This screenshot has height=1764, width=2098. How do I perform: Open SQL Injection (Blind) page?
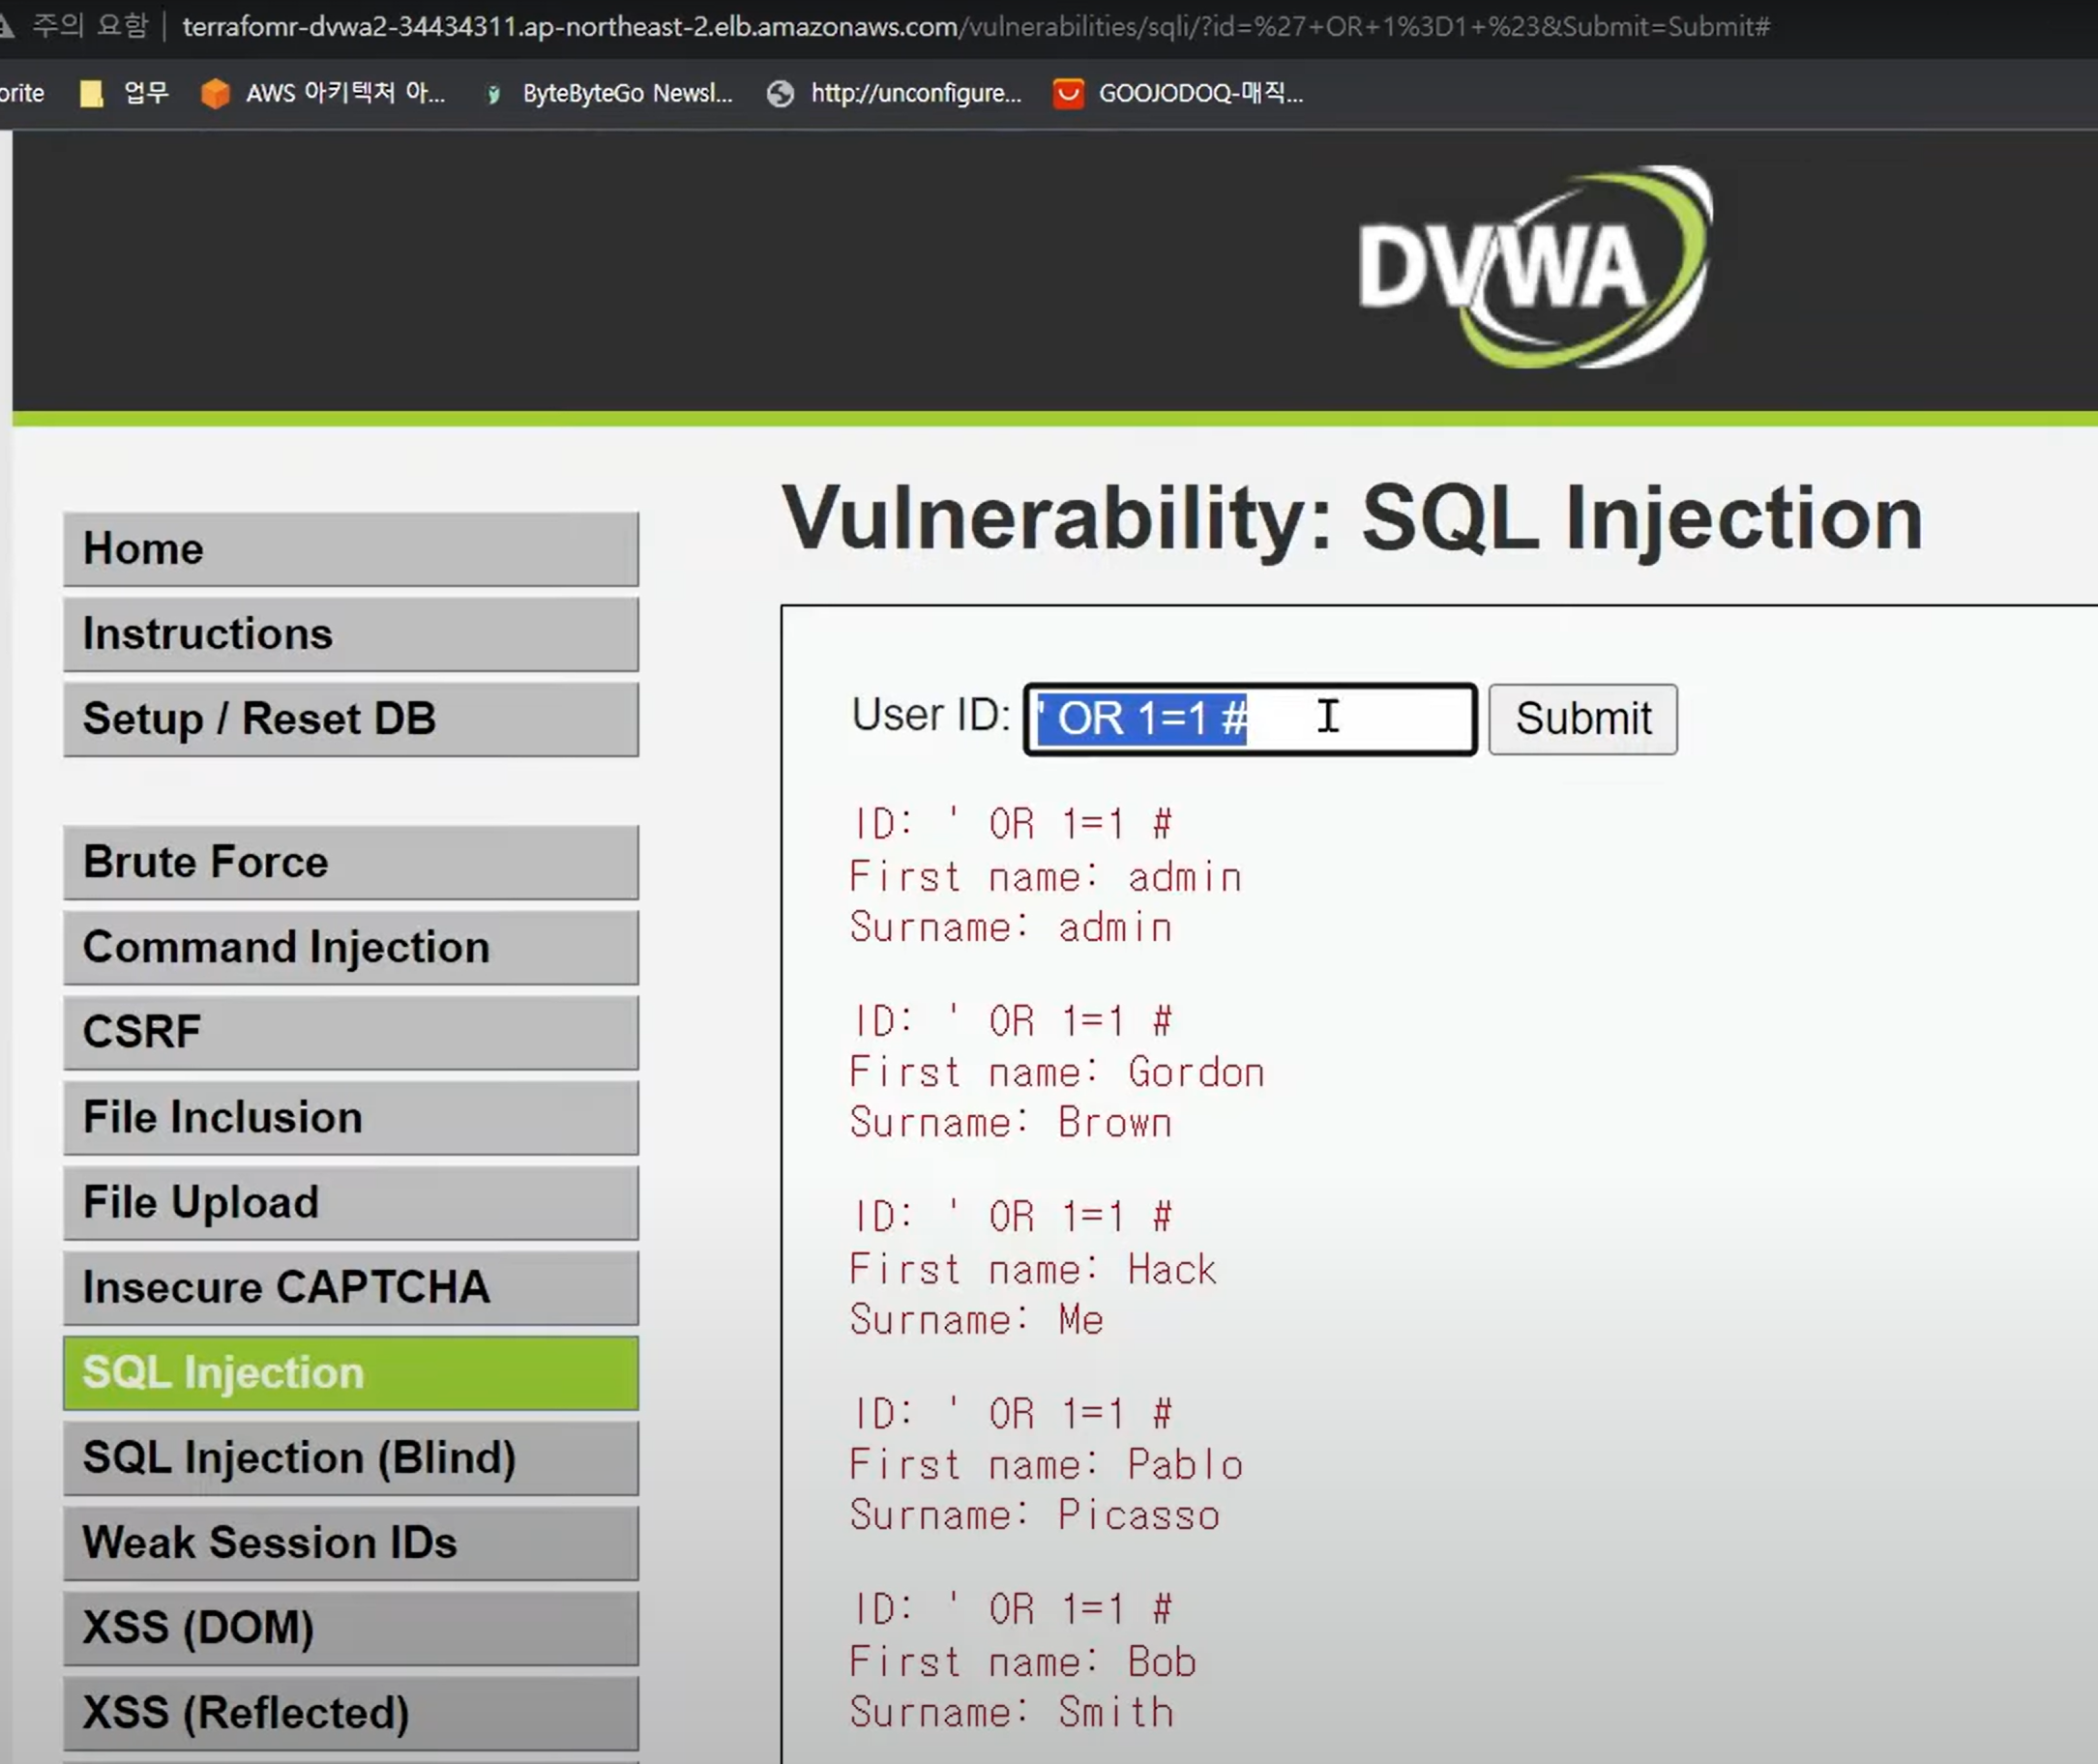pos(350,1458)
